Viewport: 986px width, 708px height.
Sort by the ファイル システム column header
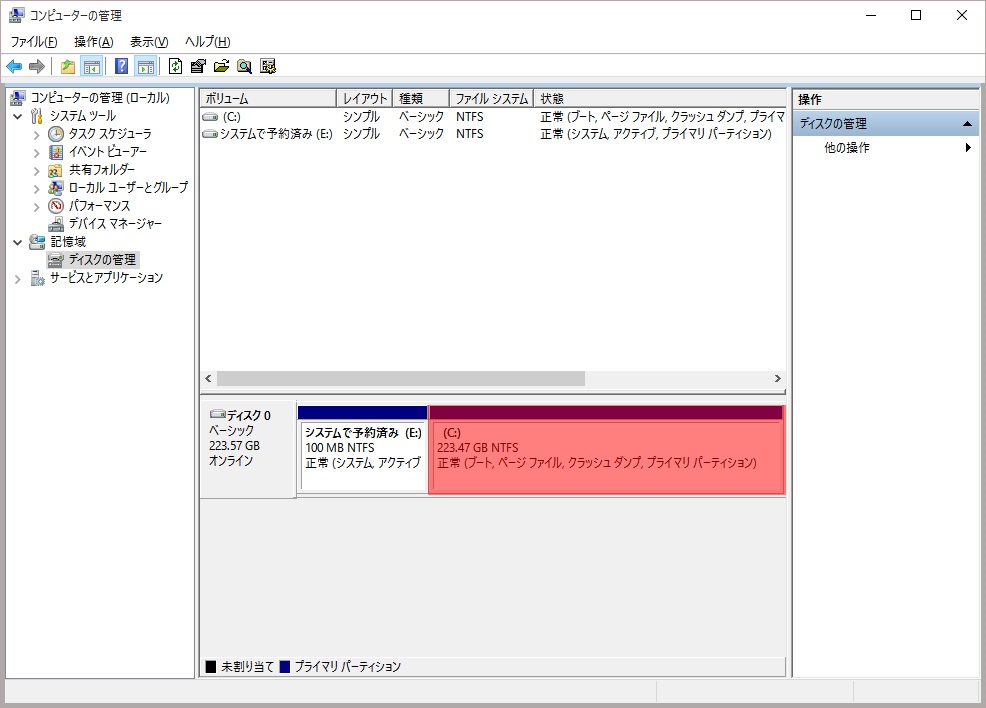[492, 99]
